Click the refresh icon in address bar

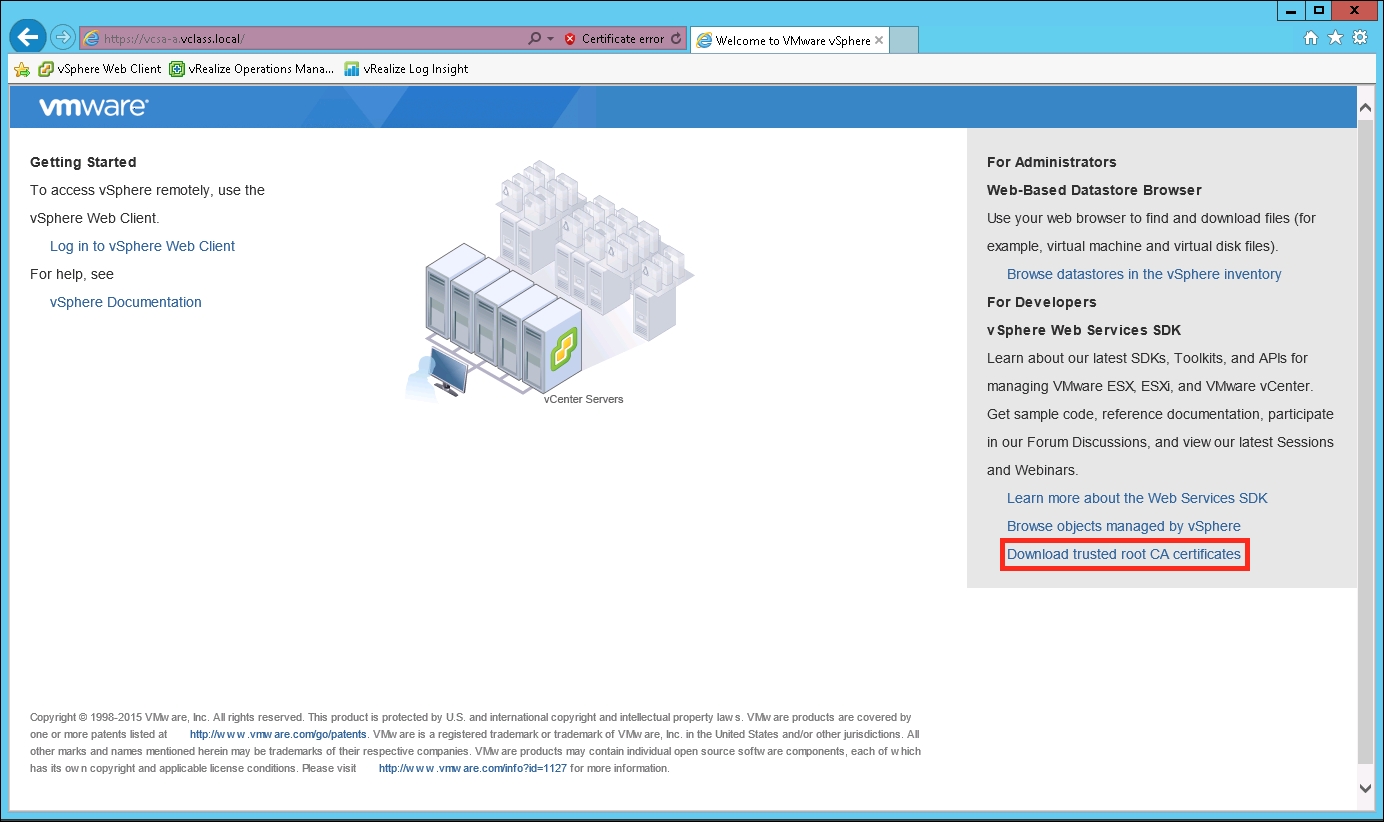pyautogui.click(x=676, y=39)
